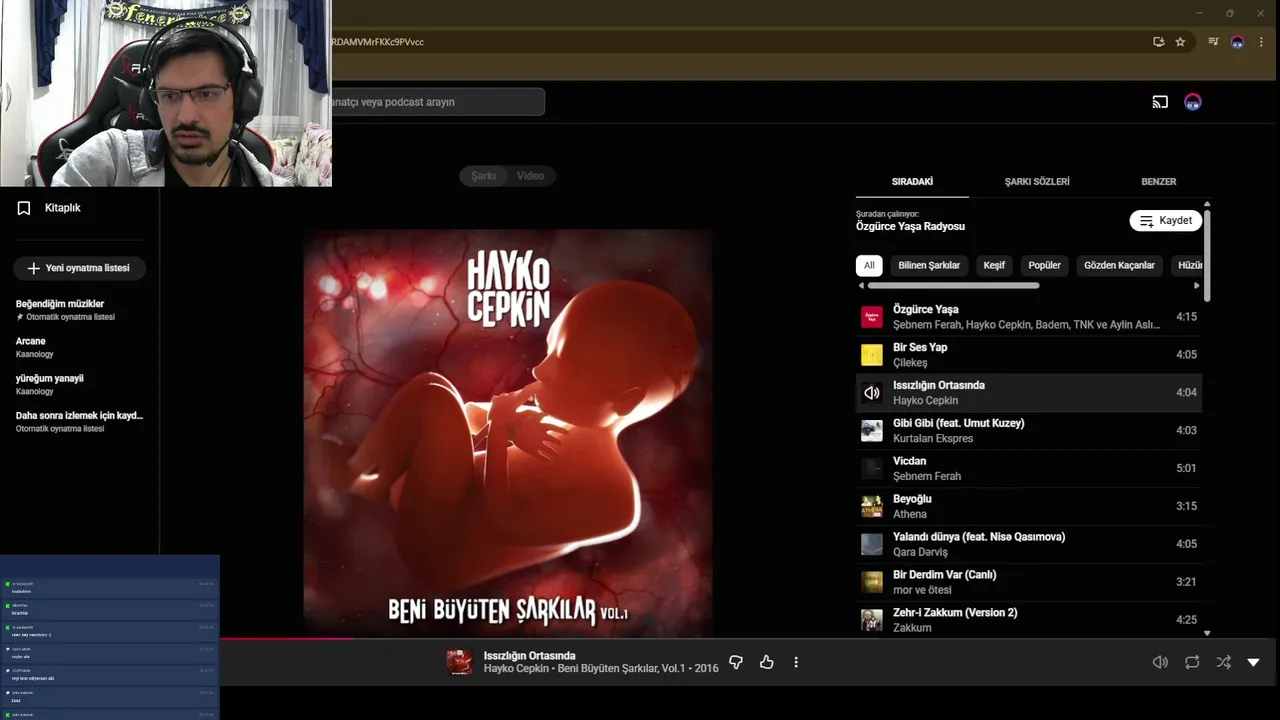The image size is (1280, 720).
Task: Toggle repeat mode in the player bar
Action: 1192,662
